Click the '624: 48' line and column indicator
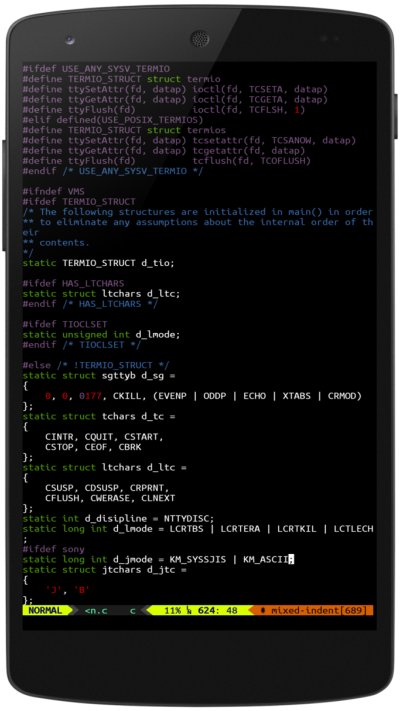The width and height of the screenshot is (400, 711). coord(218,610)
